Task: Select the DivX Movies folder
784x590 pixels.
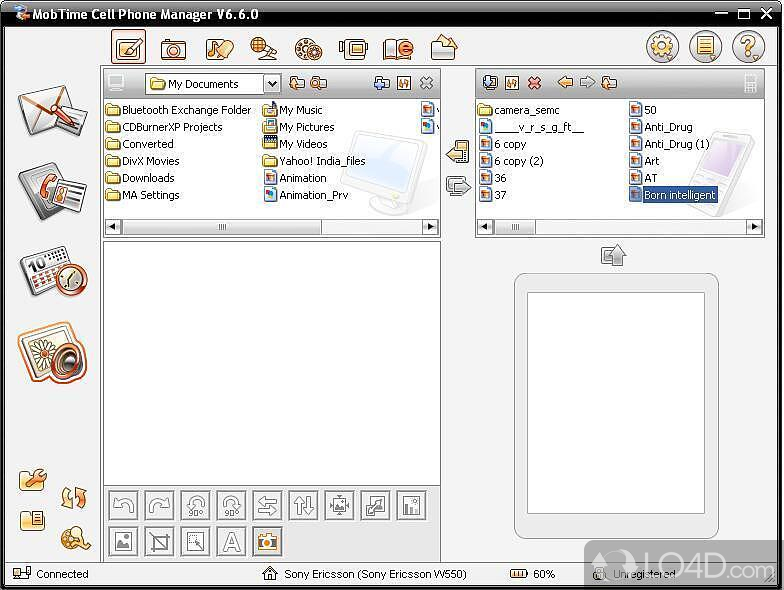Action: coord(150,161)
